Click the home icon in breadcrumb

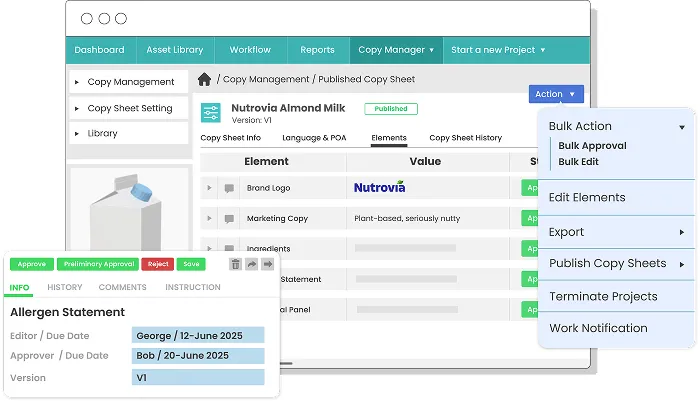(204, 80)
